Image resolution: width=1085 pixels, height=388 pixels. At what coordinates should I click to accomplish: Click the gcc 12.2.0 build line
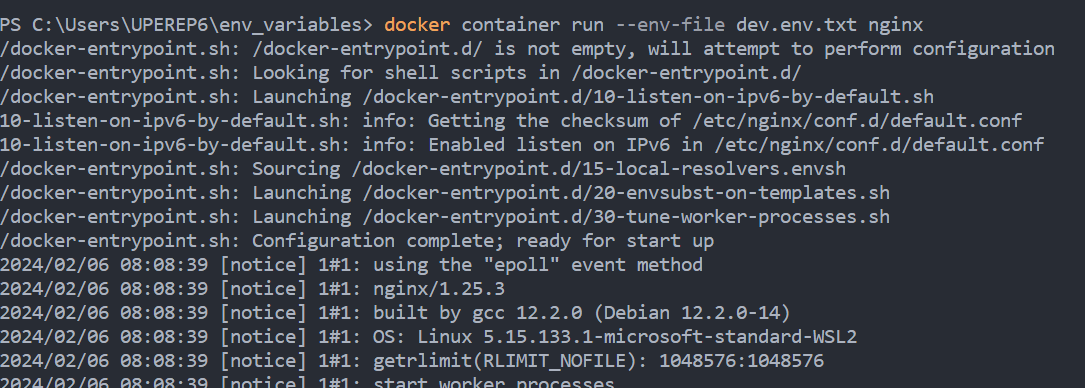click(x=395, y=313)
